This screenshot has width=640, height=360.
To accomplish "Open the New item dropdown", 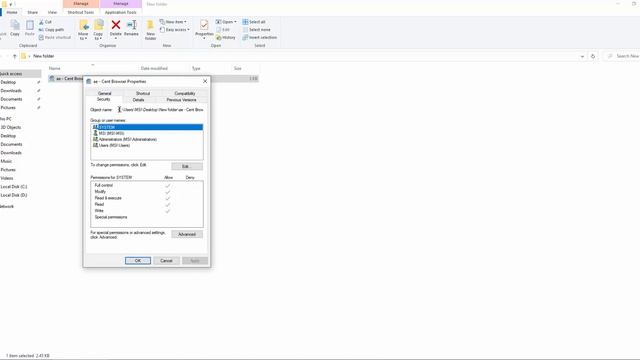I will (x=173, y=22).
